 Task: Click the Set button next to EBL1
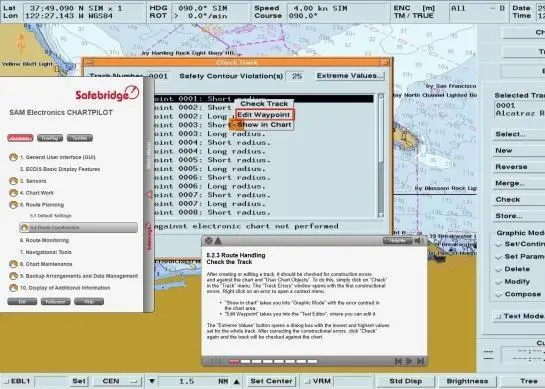pos(79,381)
